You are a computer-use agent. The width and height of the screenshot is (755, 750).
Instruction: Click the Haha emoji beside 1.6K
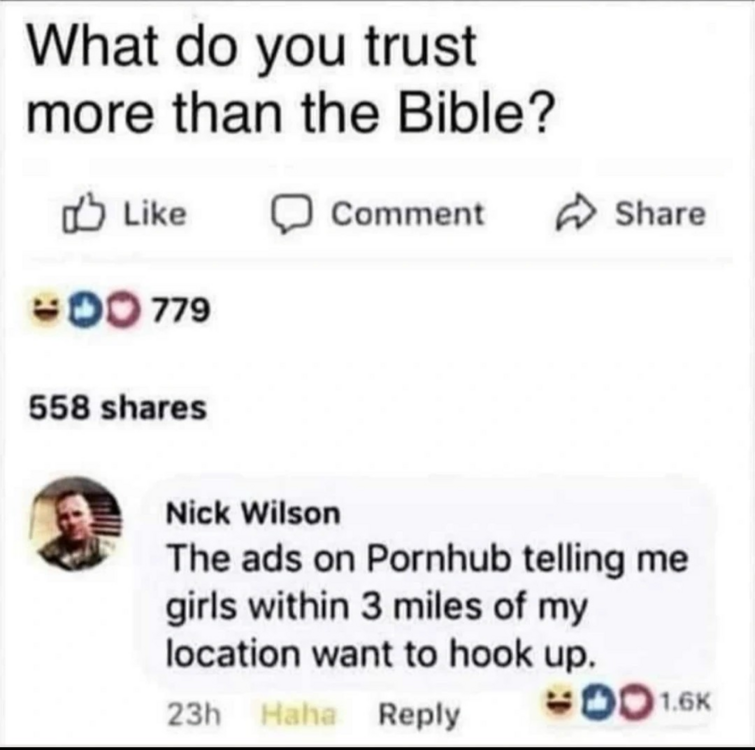(x=561, y=701)
